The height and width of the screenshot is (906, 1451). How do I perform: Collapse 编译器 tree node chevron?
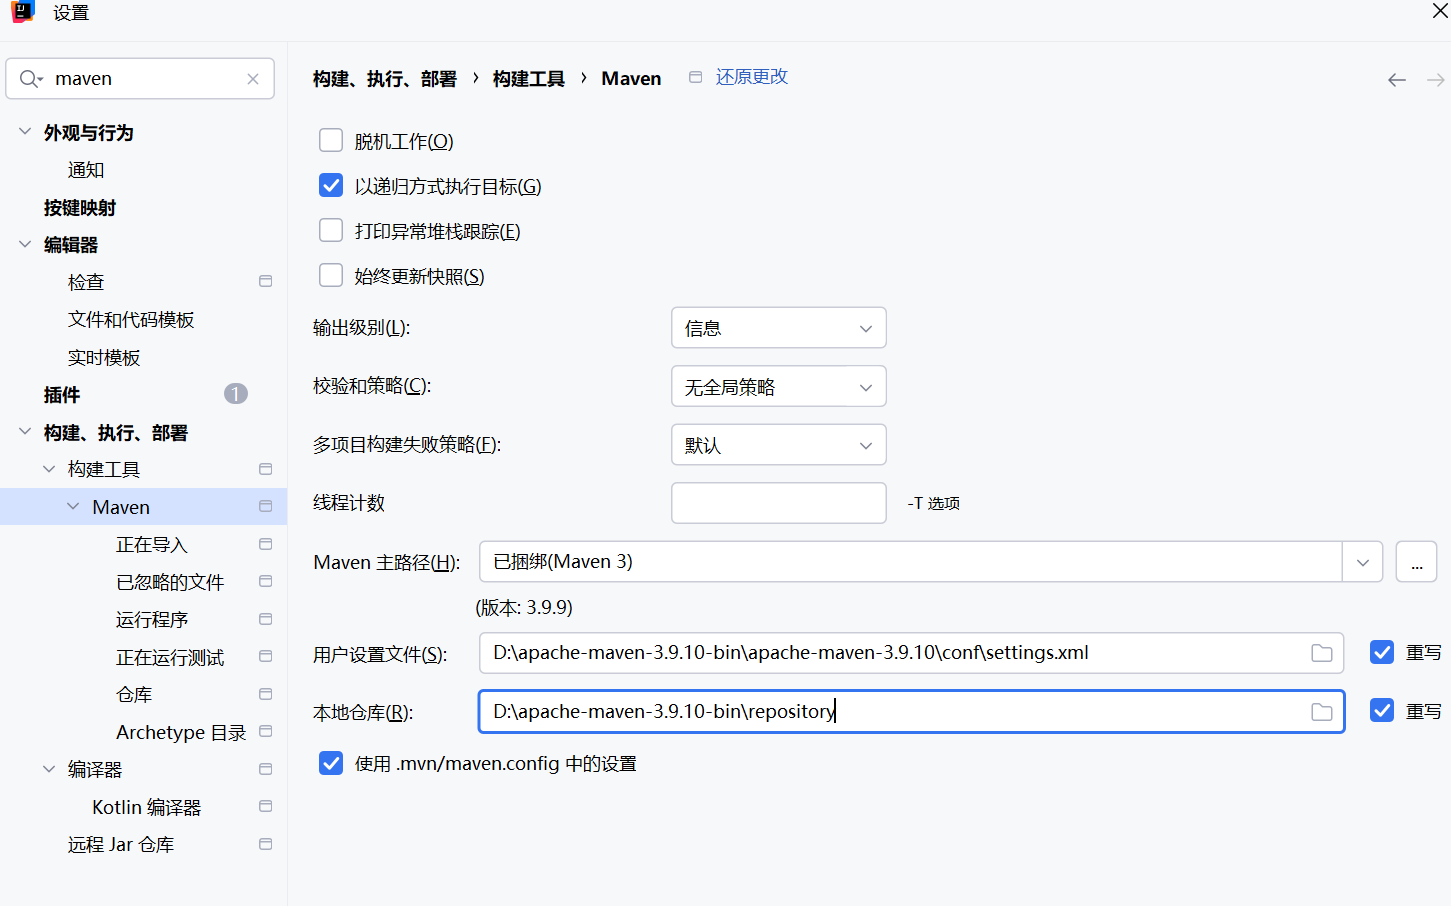click(x=49, y=769)
